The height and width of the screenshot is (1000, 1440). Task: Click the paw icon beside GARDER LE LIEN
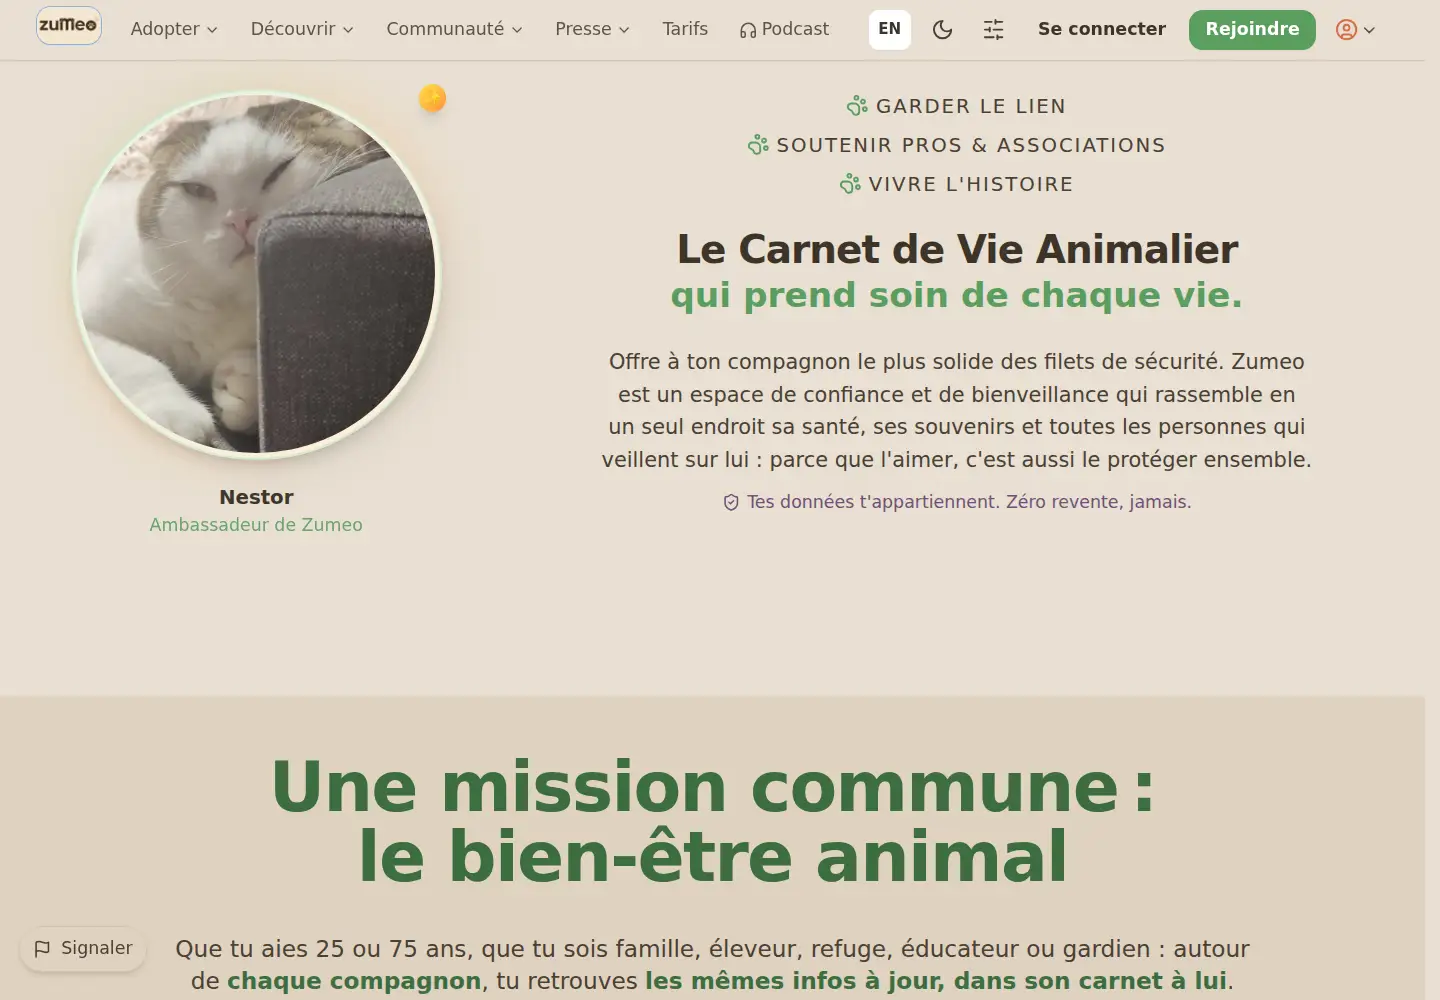pyautogui.click(x=857, y=106)
